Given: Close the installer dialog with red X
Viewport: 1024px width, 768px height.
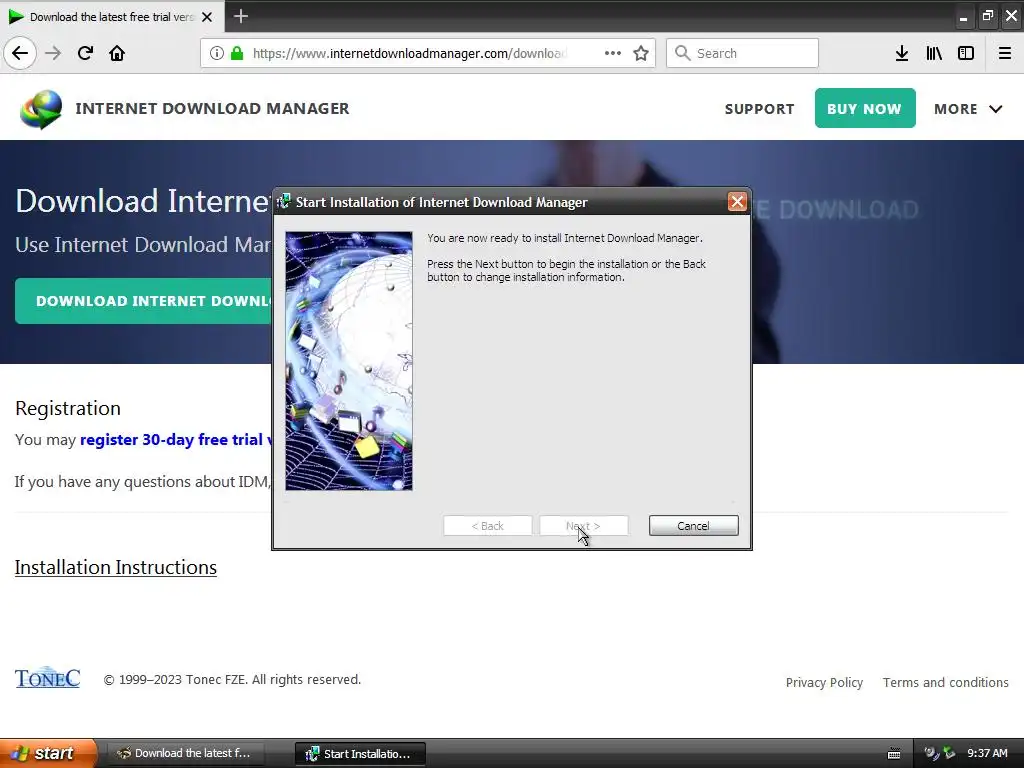Looking at the screenshot, I should click(737, 202).
